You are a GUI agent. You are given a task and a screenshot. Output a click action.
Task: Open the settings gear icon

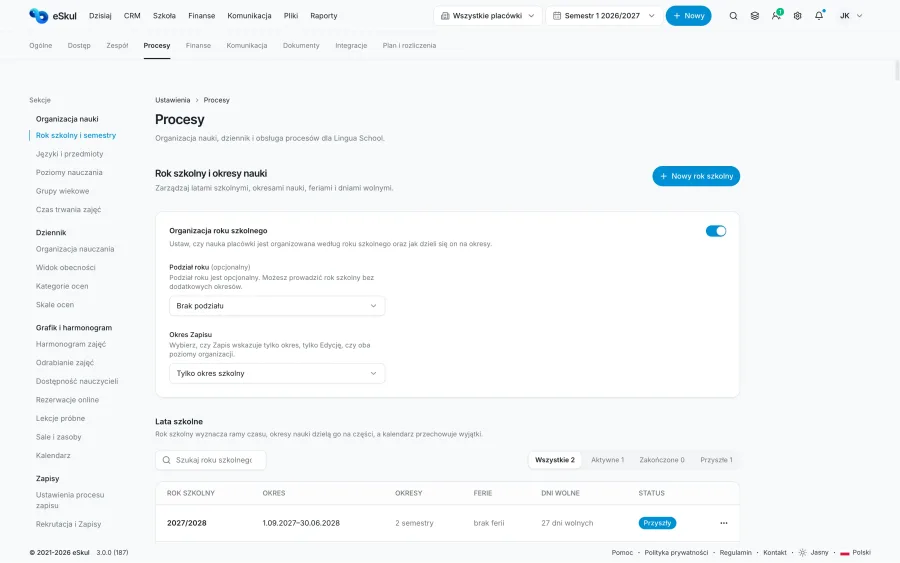[797, 16]
